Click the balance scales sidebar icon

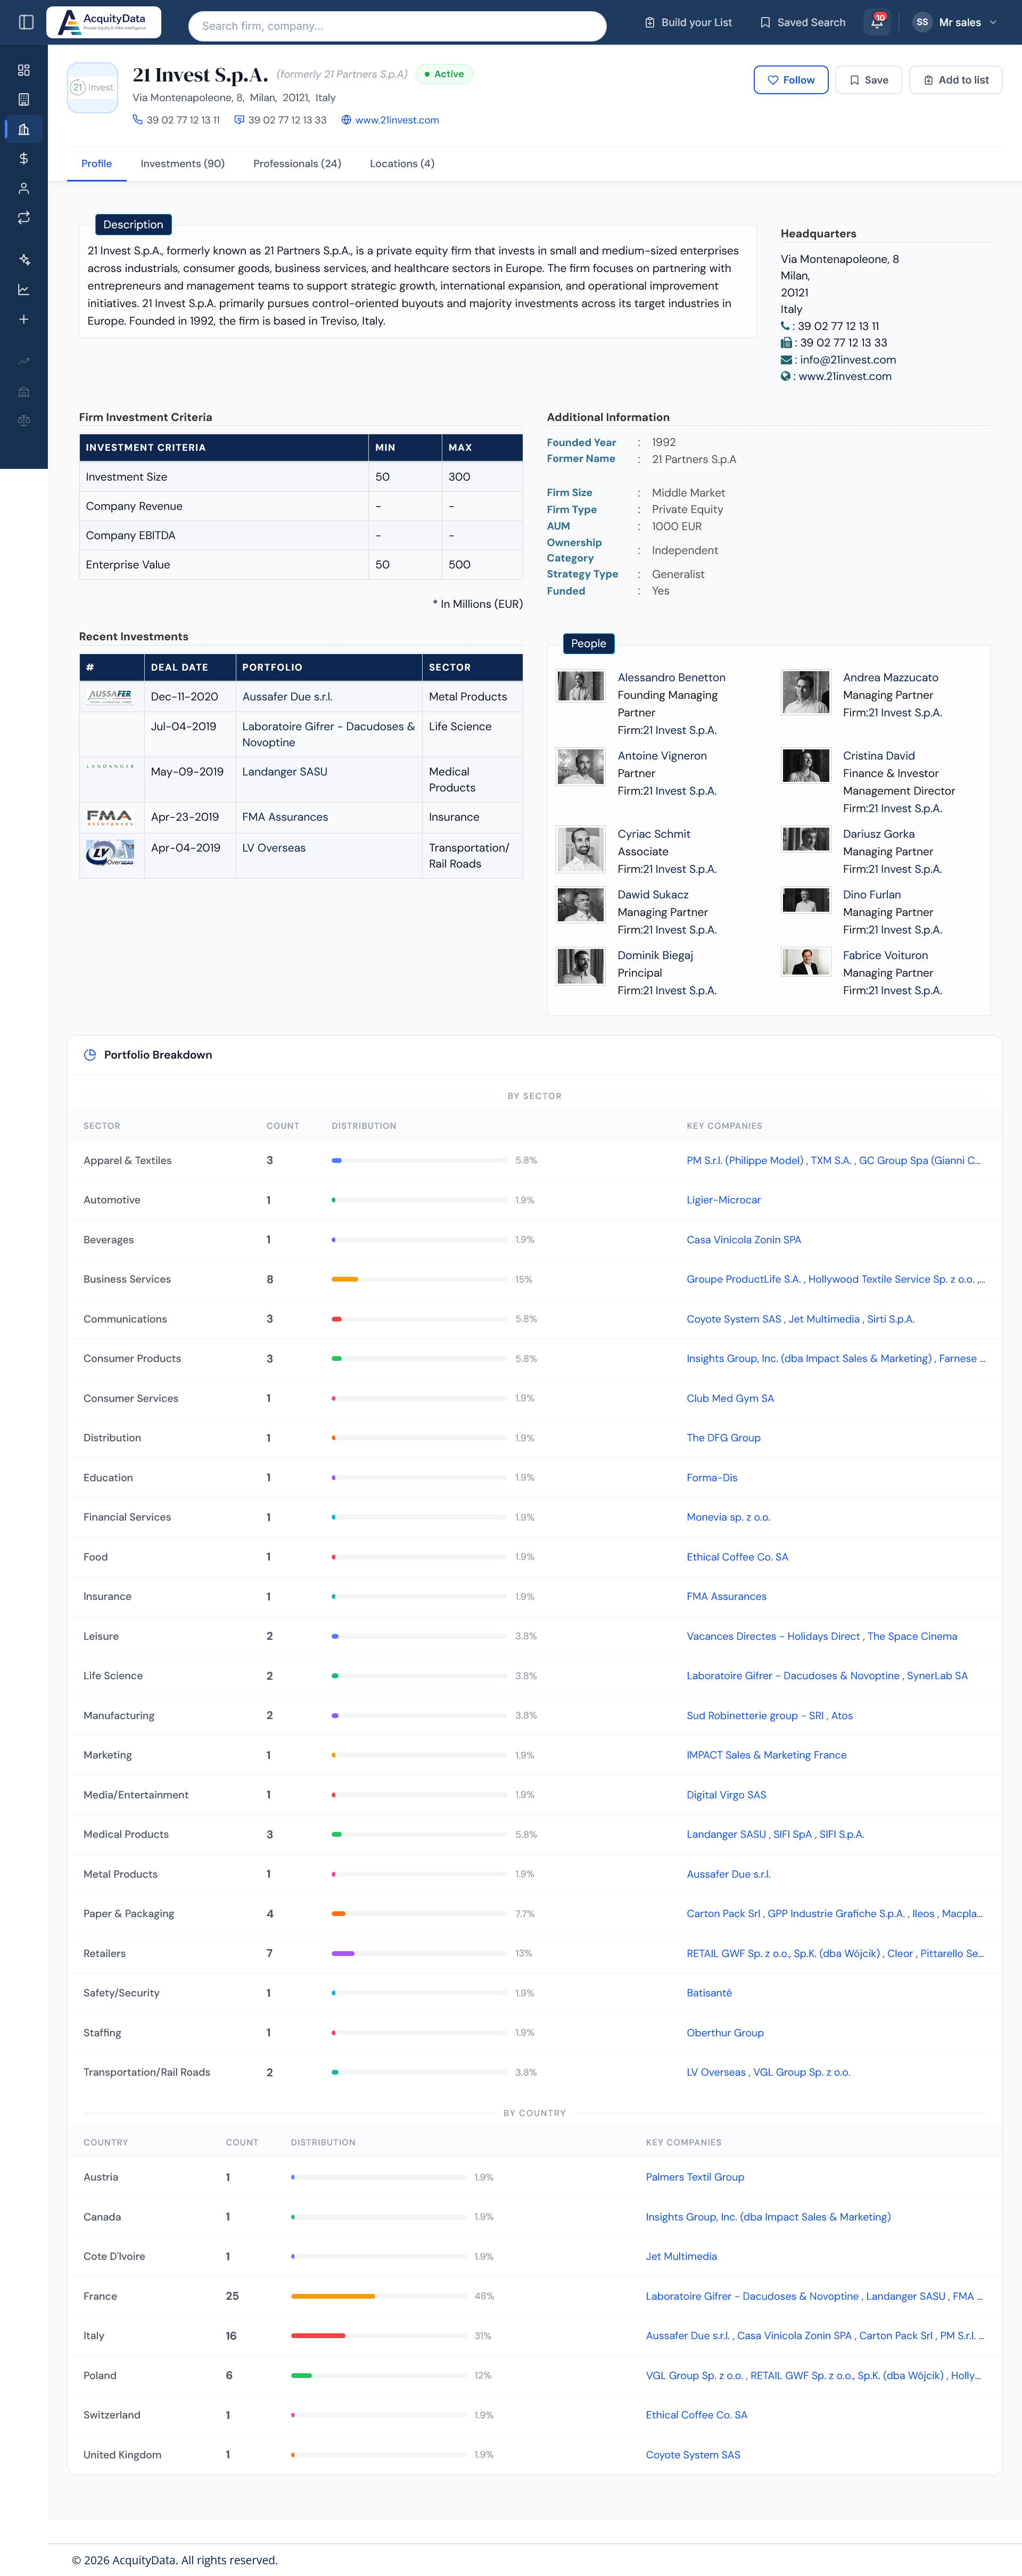pos(24,421)
